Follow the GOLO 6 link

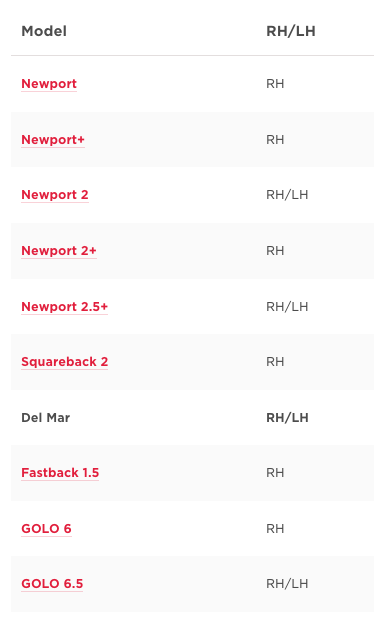pyautogui.click(x=46, y=529)
